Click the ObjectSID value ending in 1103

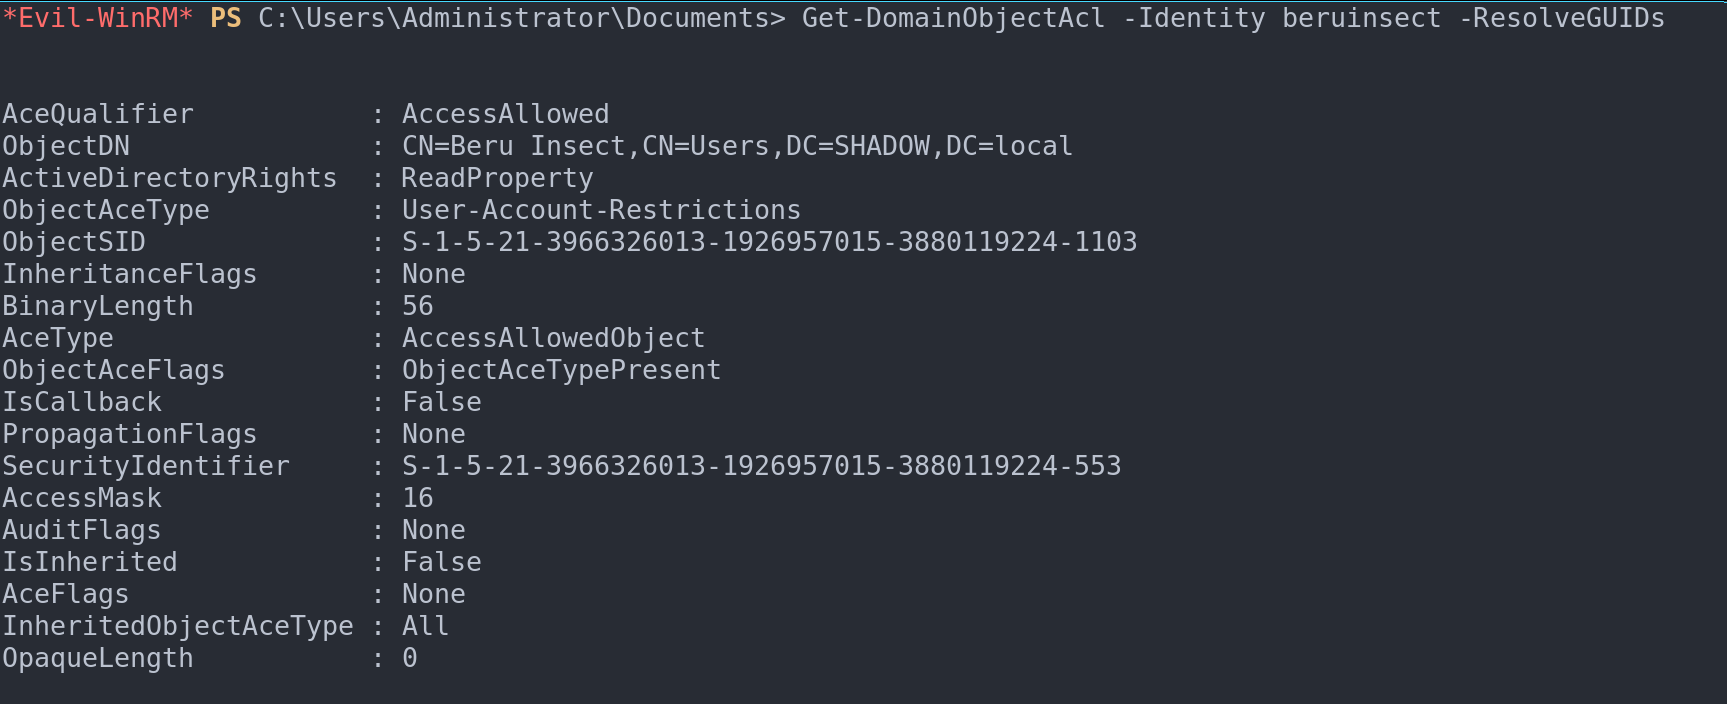(x=769, y=242)
